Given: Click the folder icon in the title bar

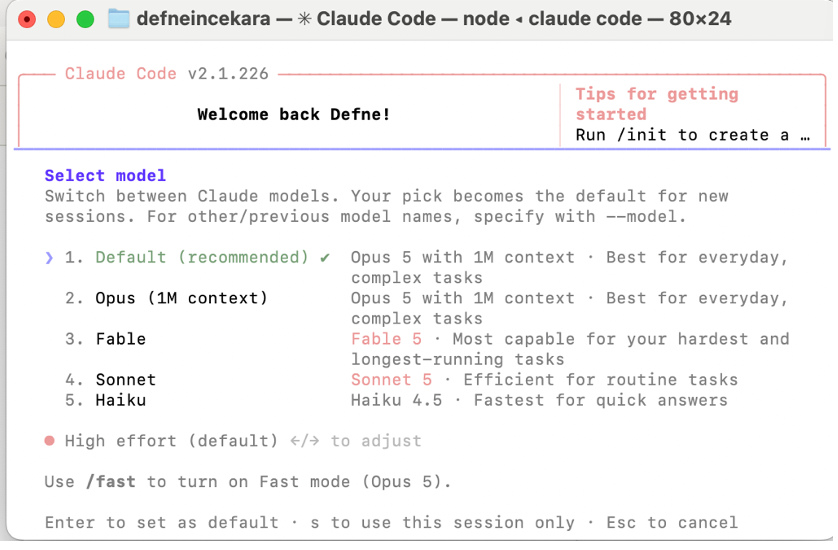Looking at the screenshot, I should coord(119,19).
